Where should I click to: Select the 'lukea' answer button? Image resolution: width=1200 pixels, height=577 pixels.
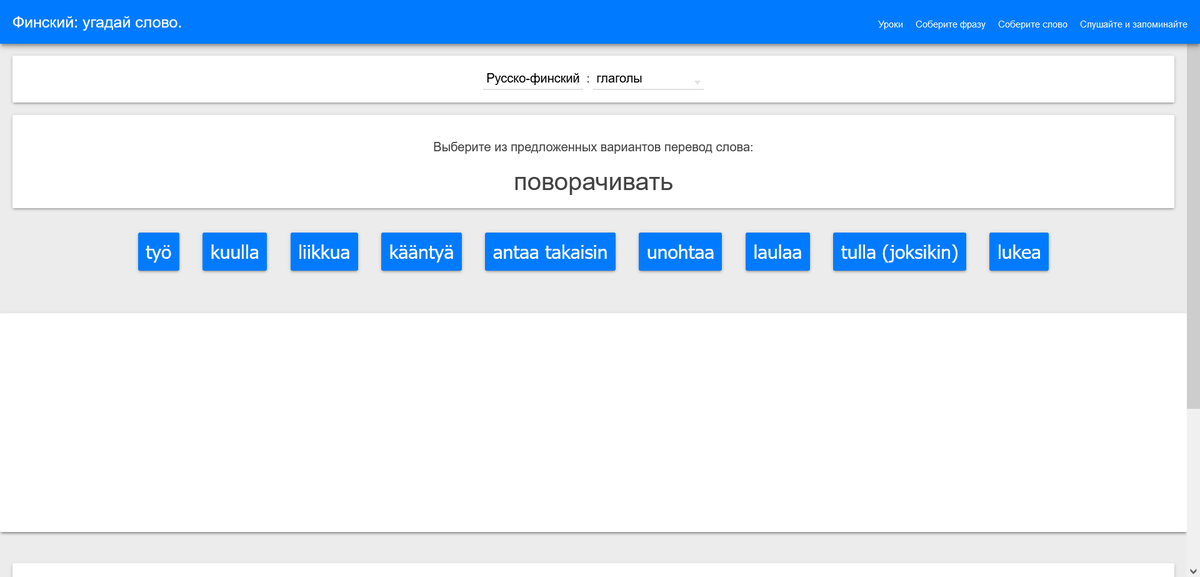[1019, 252]
